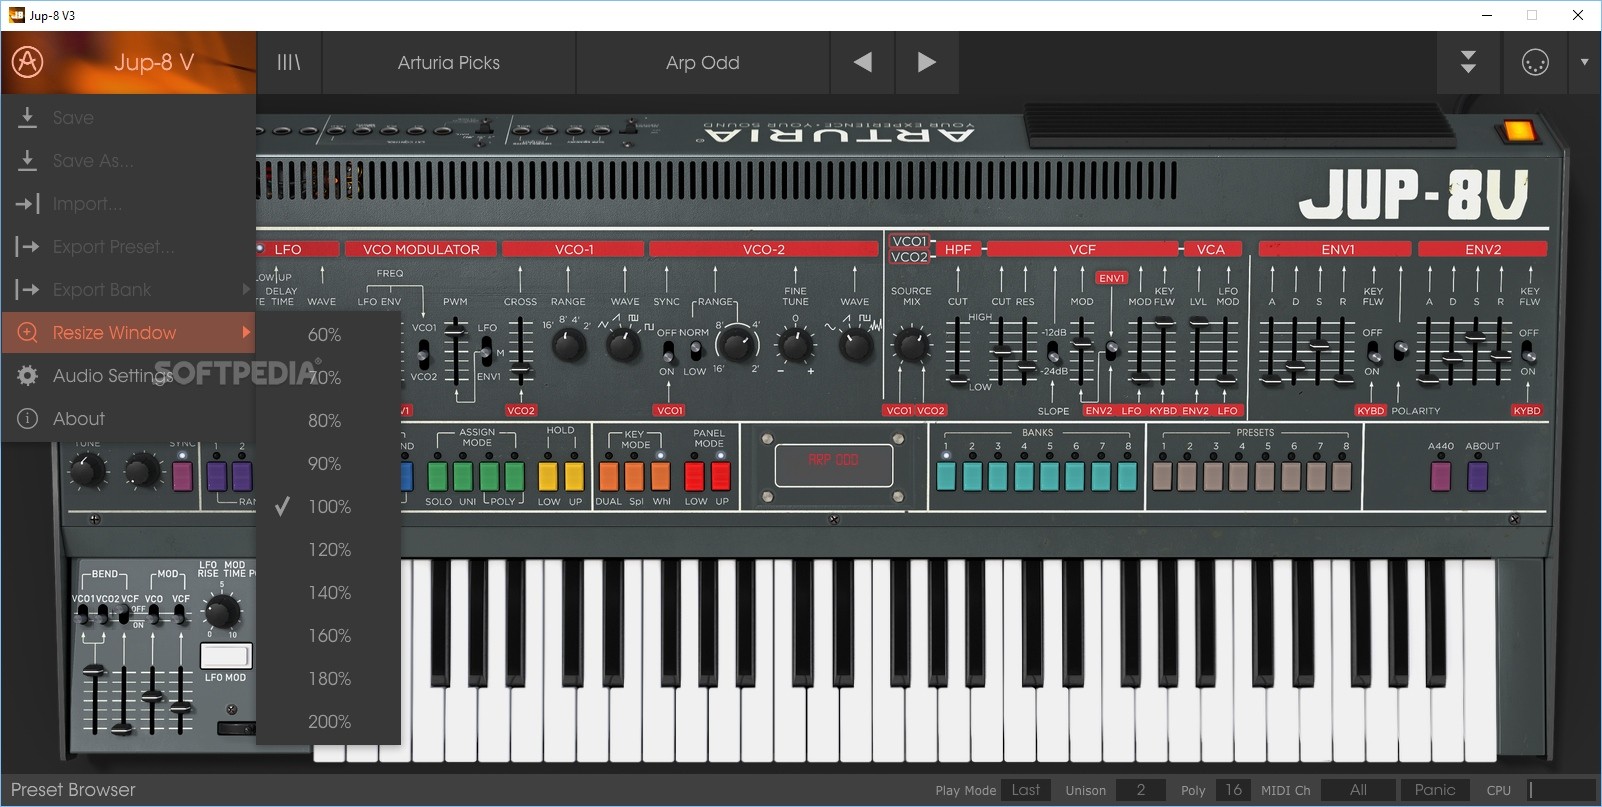Toggle ENV2 Key Follow off/on switch
1602x807 pixels.
tap(1528, 352)
